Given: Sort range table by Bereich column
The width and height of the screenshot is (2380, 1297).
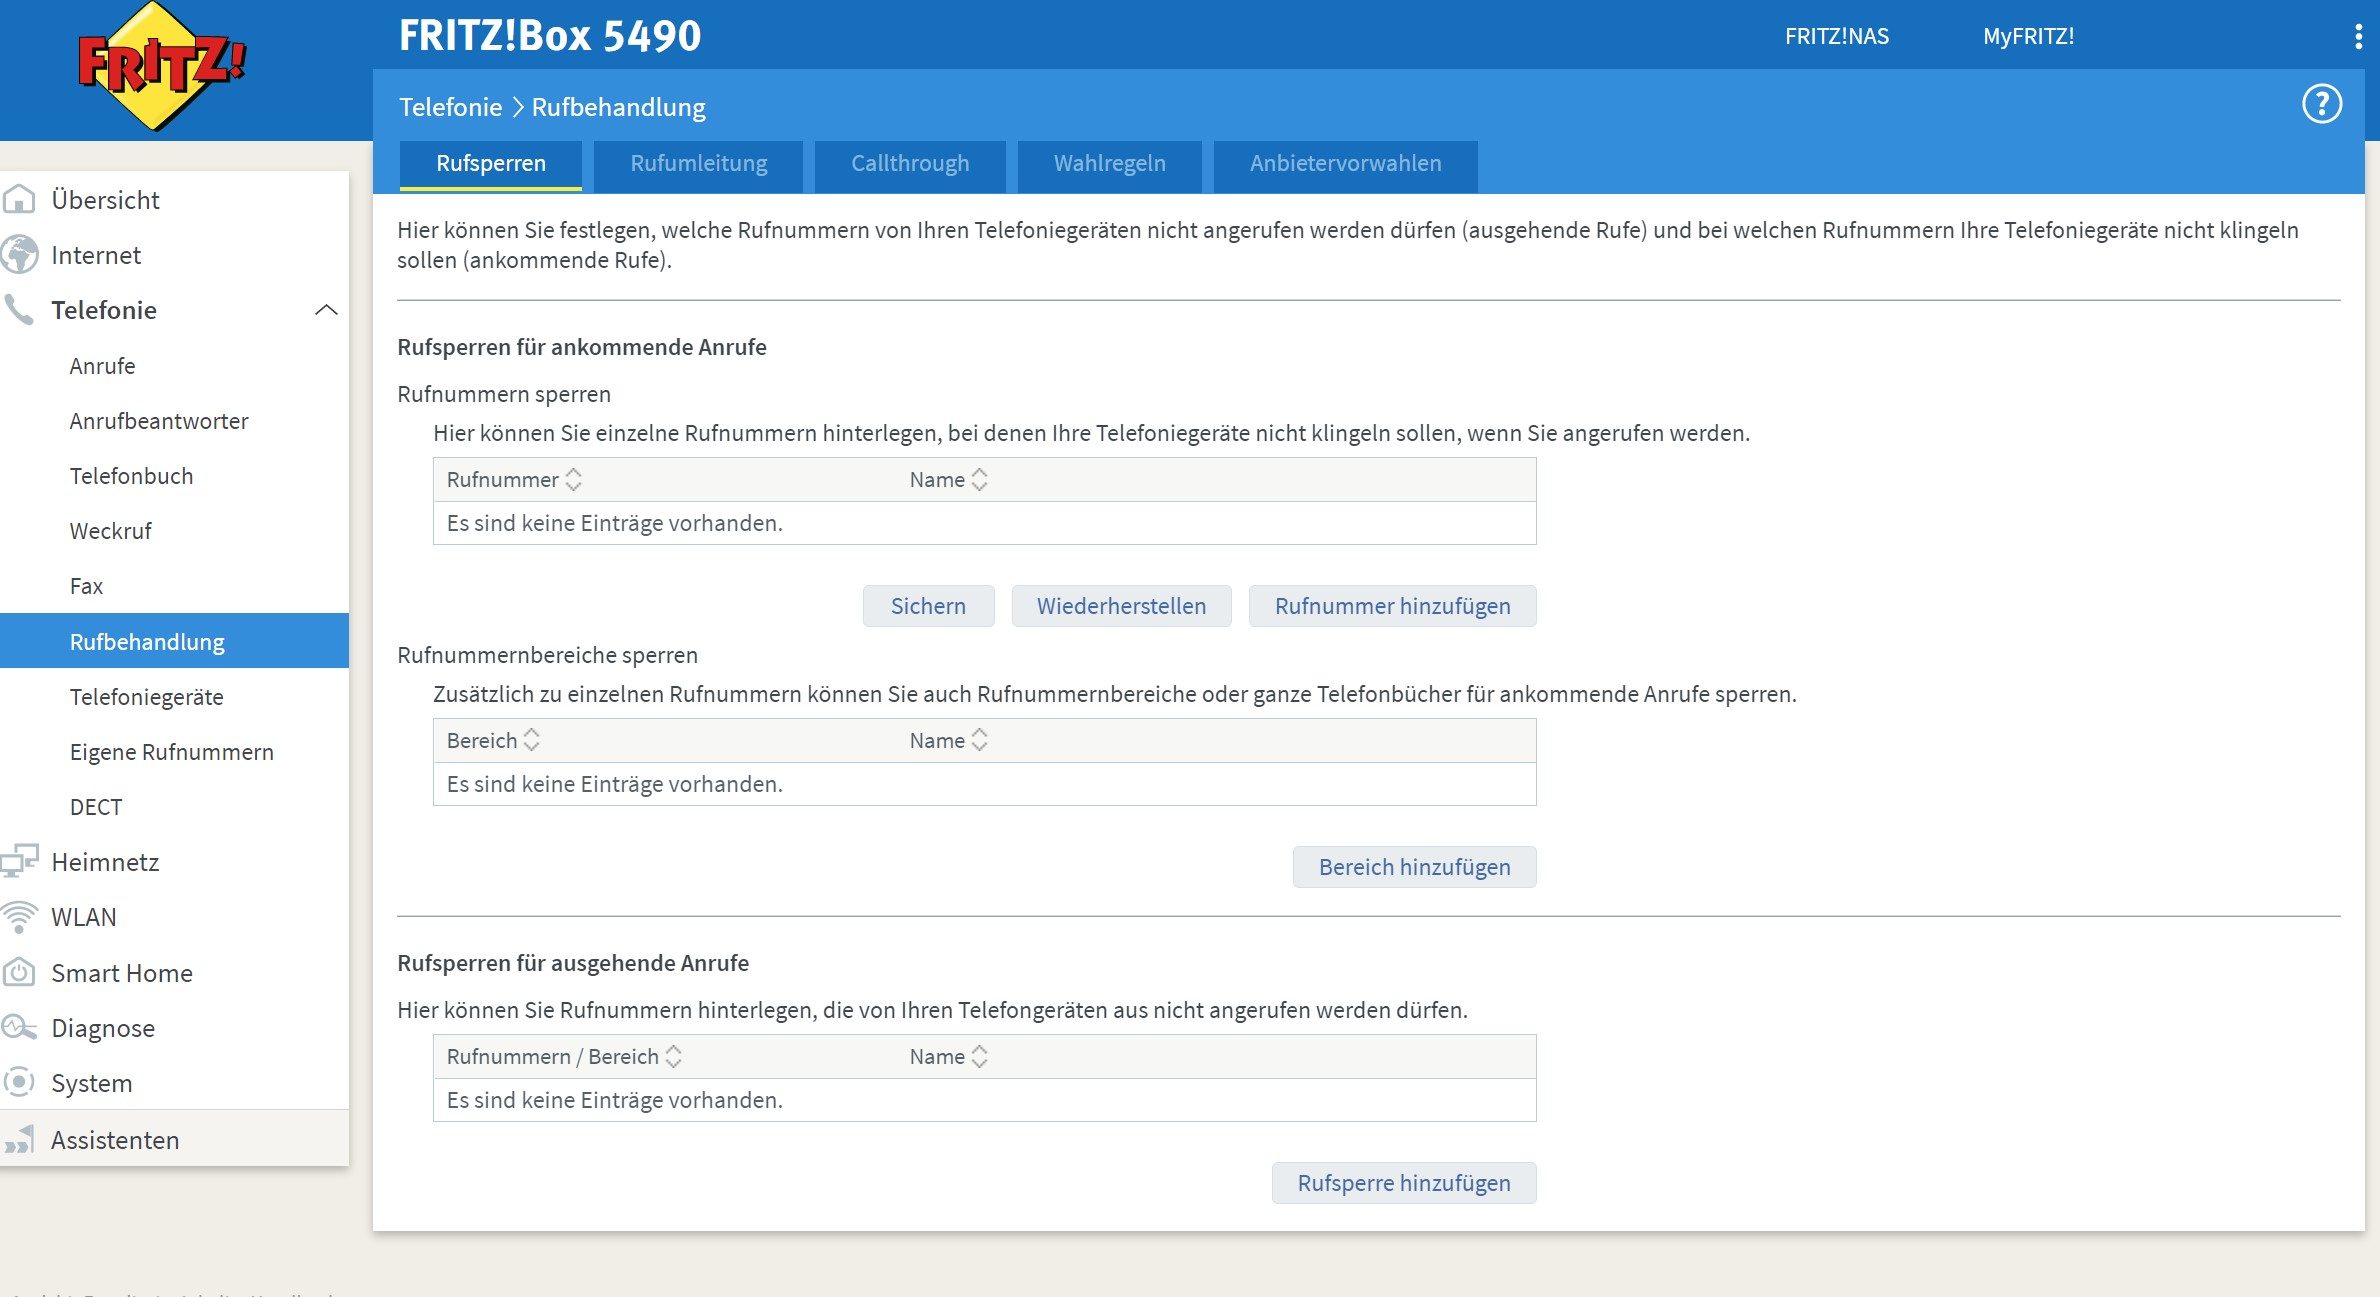Looking at the screenshot, I should click(532, 741).
